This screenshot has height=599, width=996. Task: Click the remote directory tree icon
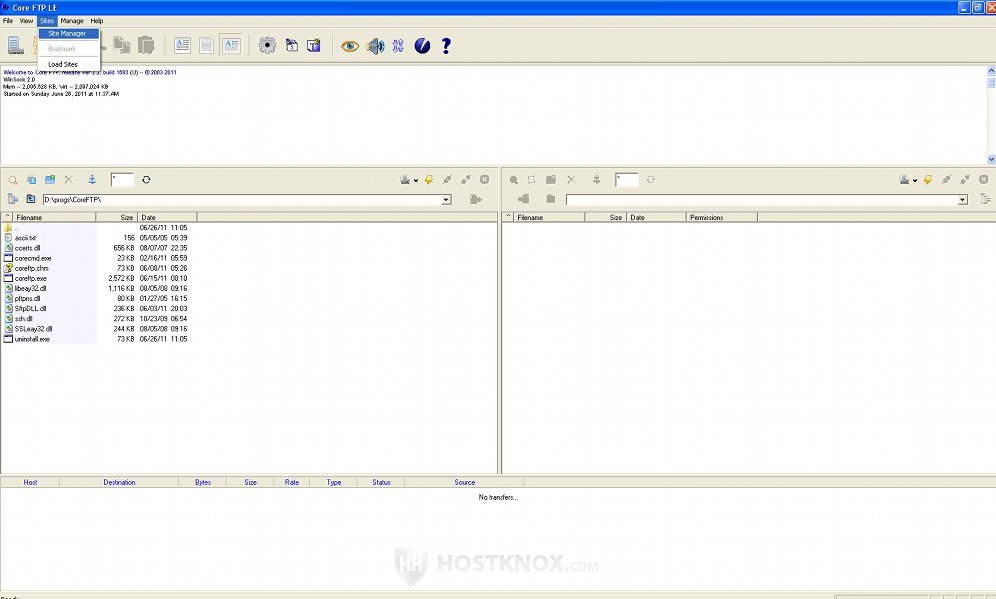pyautogui.click(x=985, y=199)
